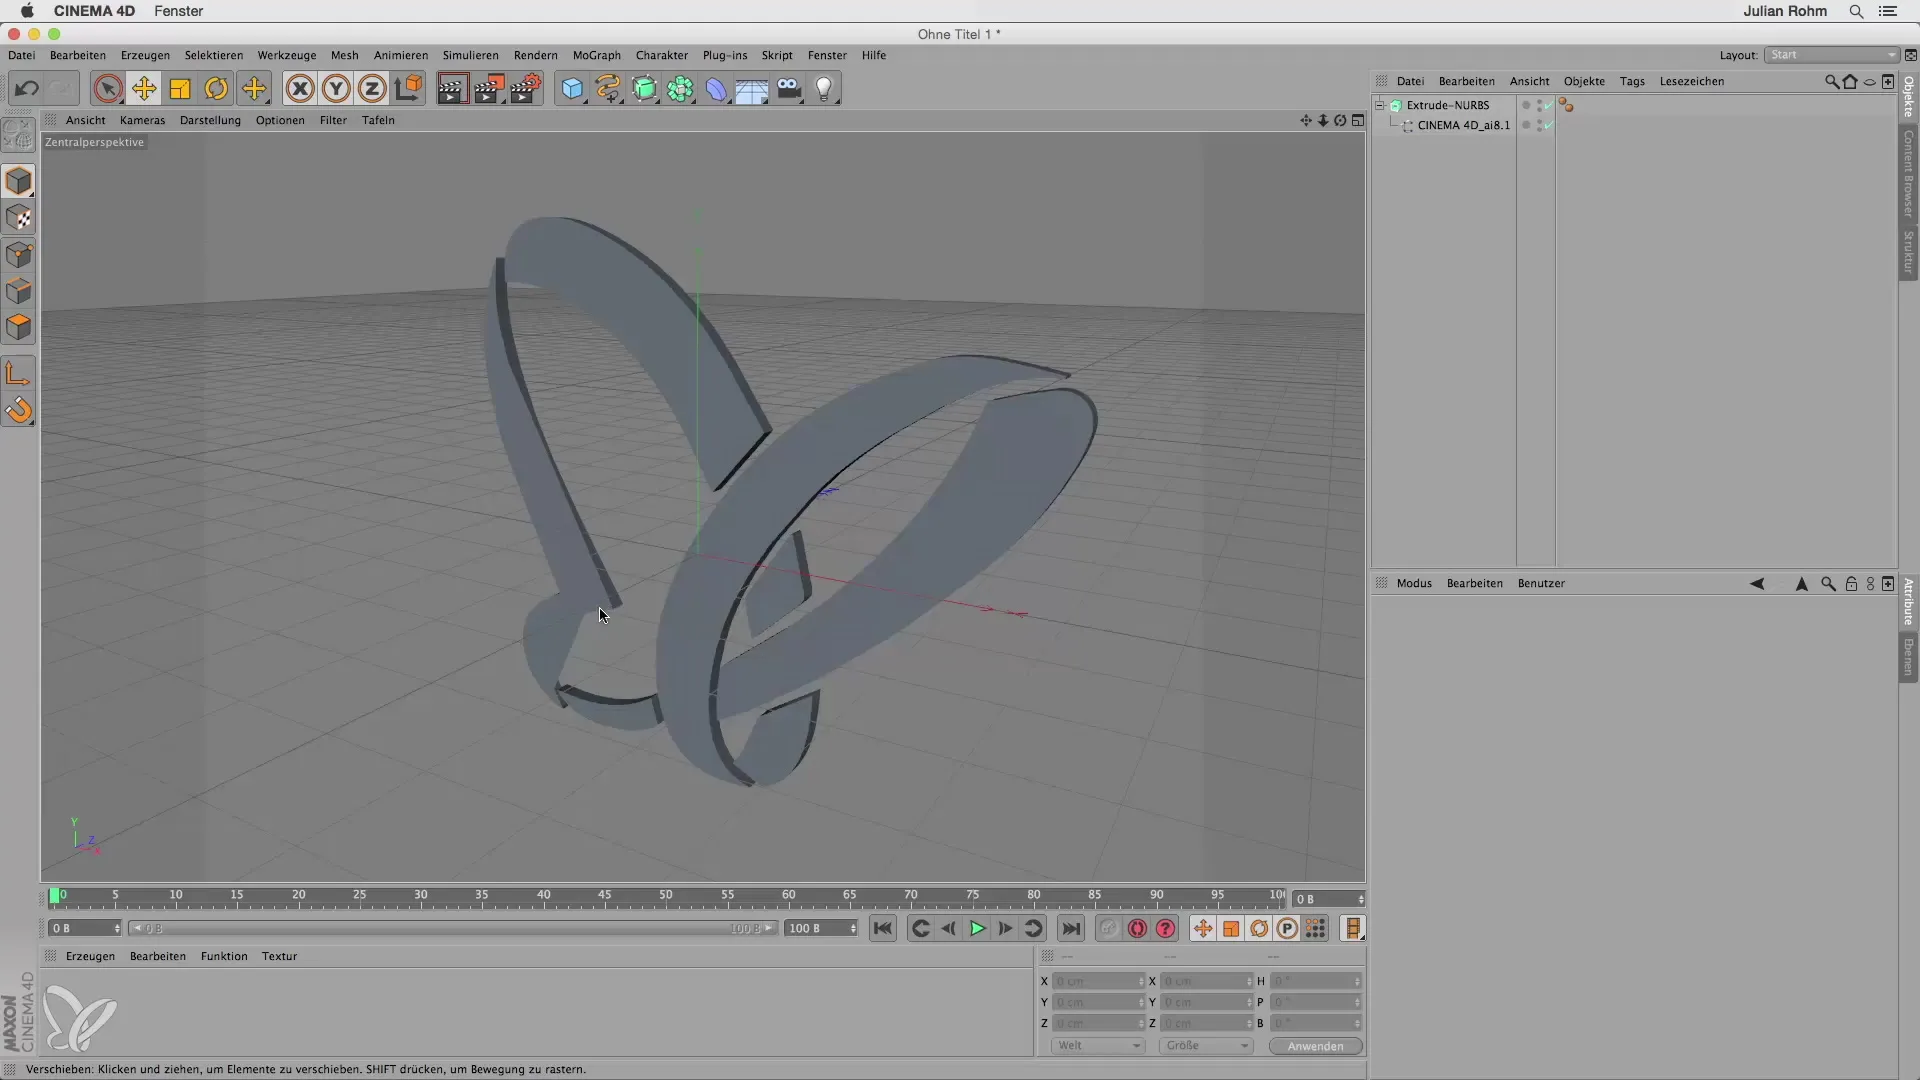Add a Camera object
Image resolution: width=1920 pixels, height=1080 pixels.
789,88
